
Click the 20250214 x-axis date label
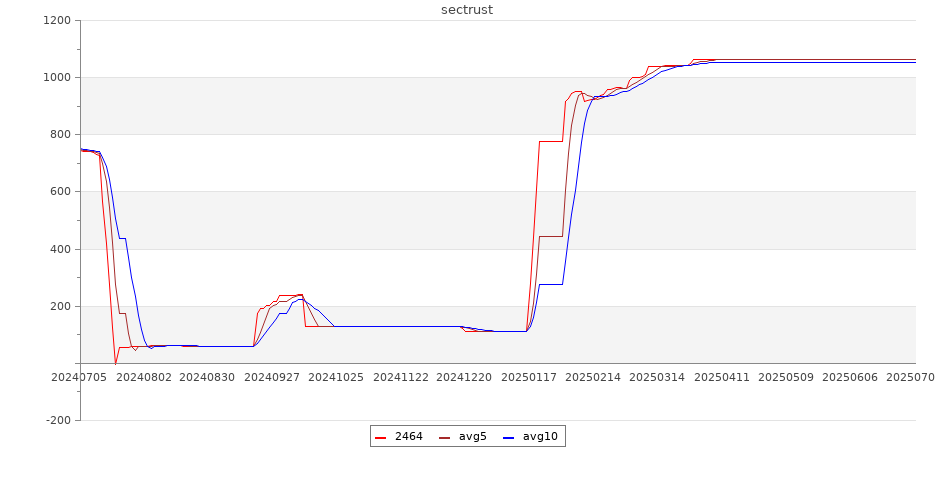tap(593, 377)
